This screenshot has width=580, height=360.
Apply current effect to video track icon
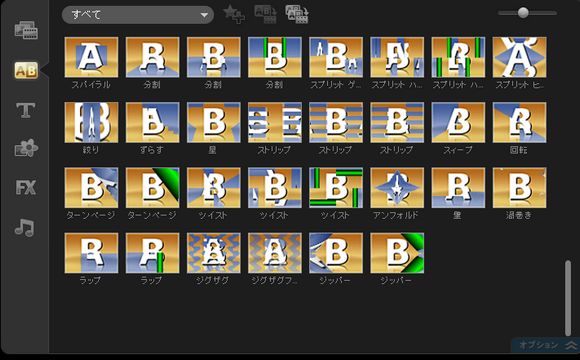pos(266,14)
